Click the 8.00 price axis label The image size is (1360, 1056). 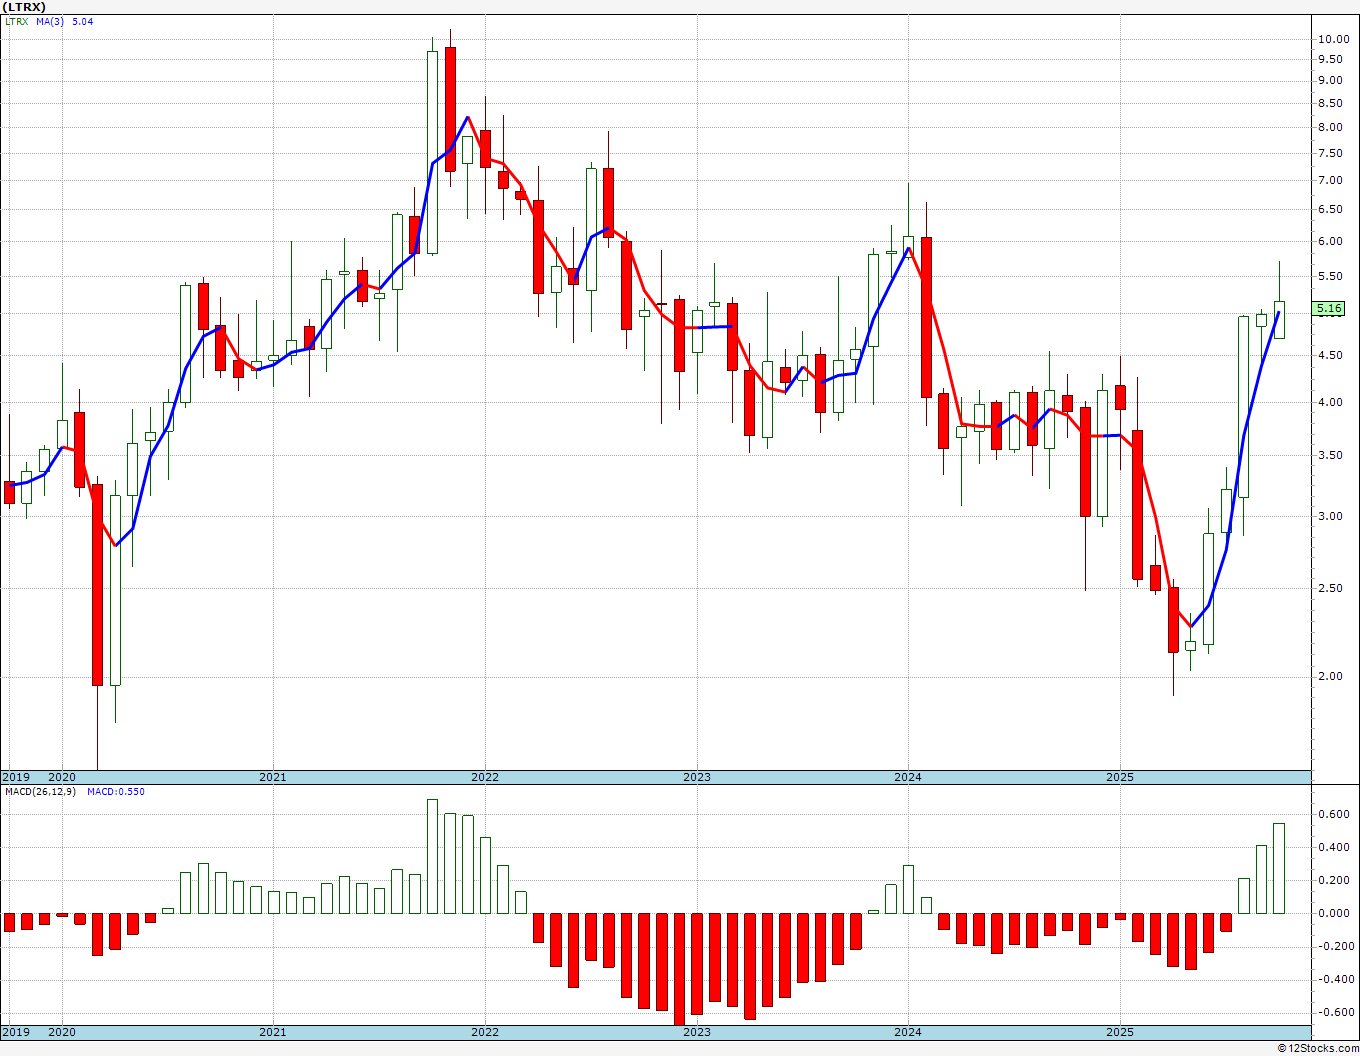(x=1329, y=127)
